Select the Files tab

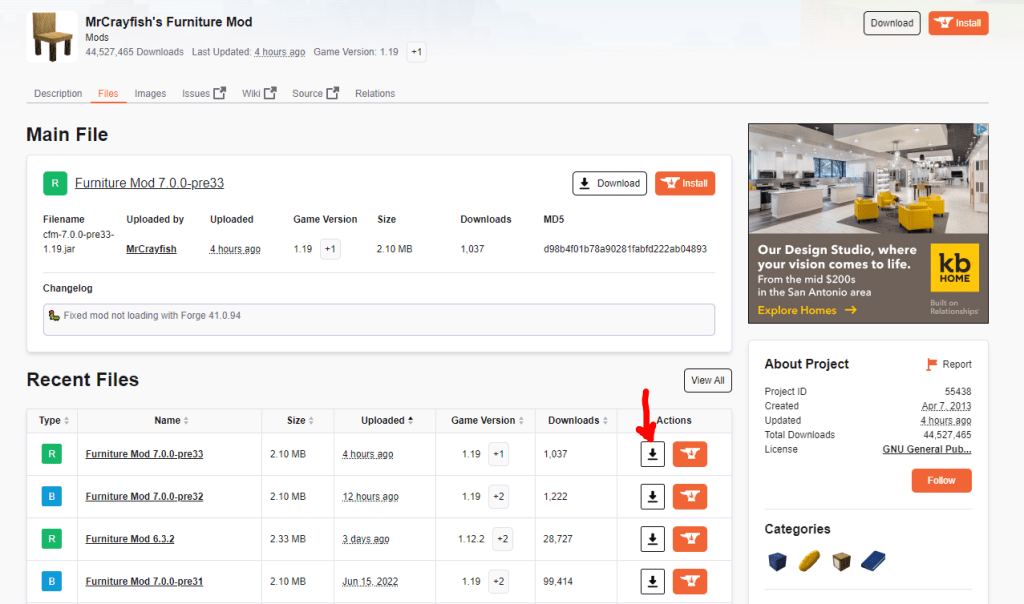click(x=108, y=93)
